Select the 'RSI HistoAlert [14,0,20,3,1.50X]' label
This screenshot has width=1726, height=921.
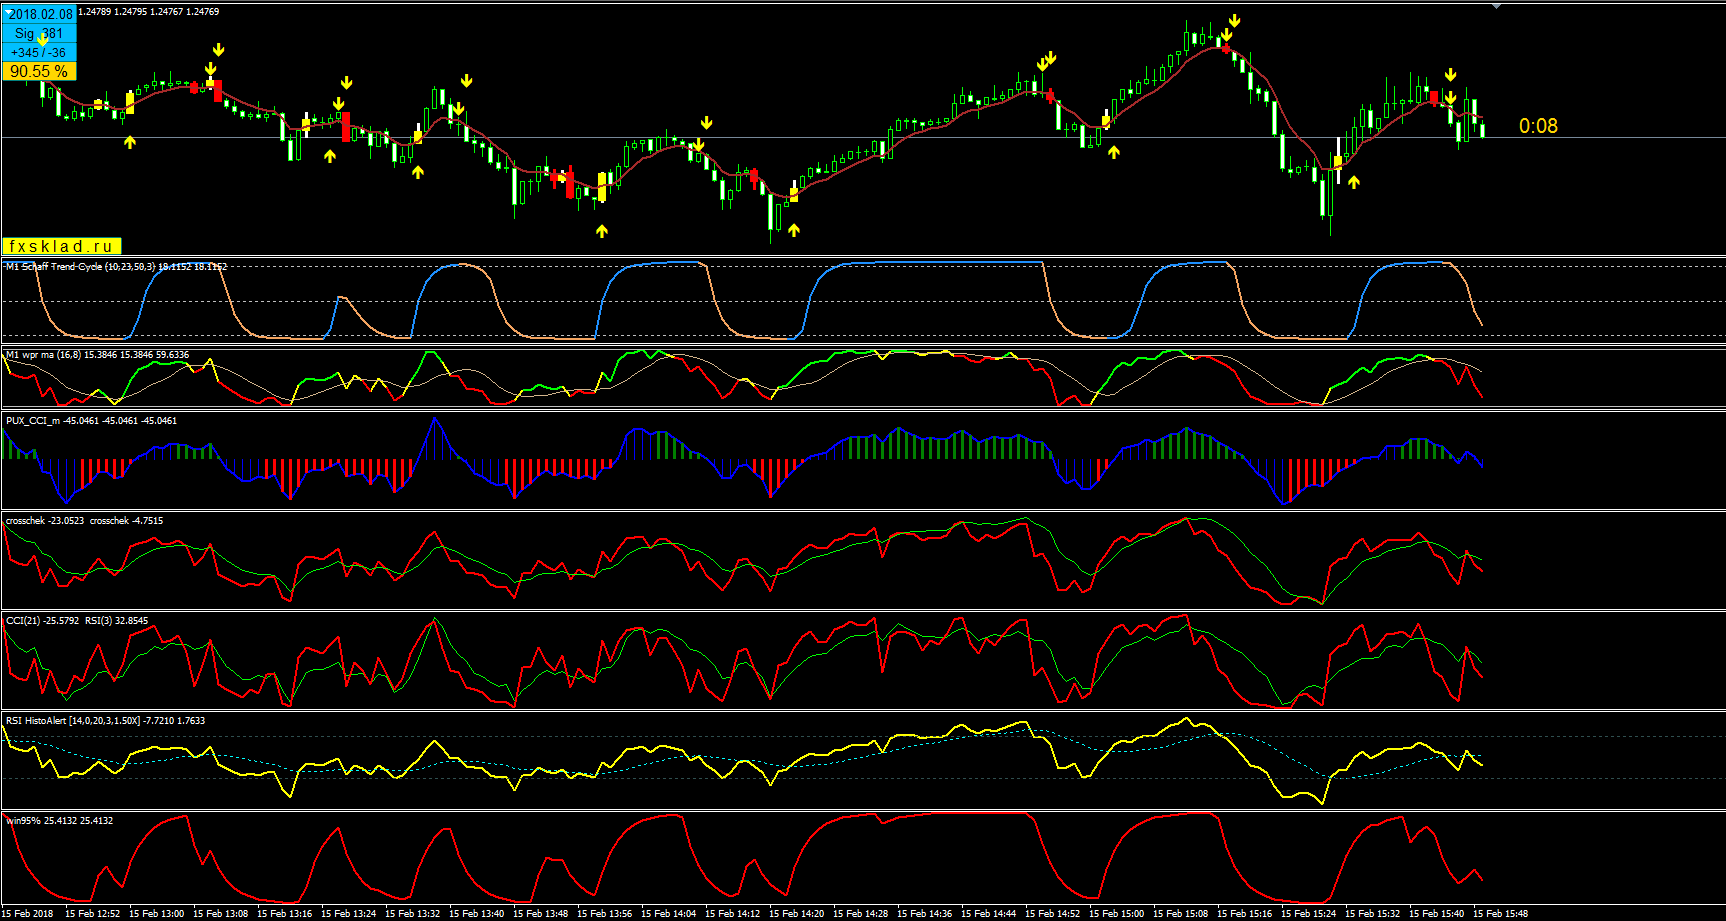[x=73, y=721]
